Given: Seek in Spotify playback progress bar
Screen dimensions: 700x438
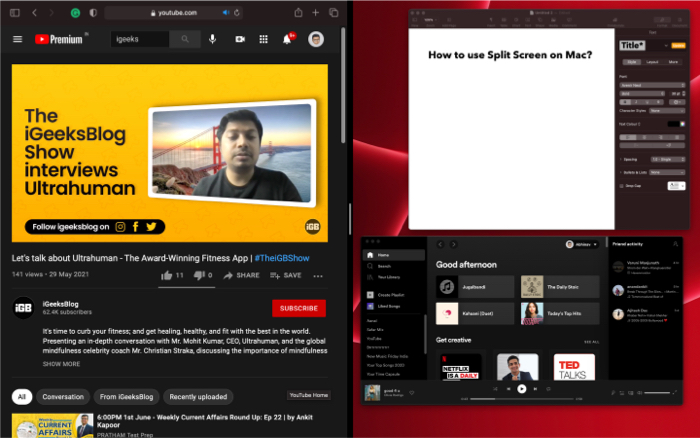Looking at the screenshot, I should tap(521, 399).
